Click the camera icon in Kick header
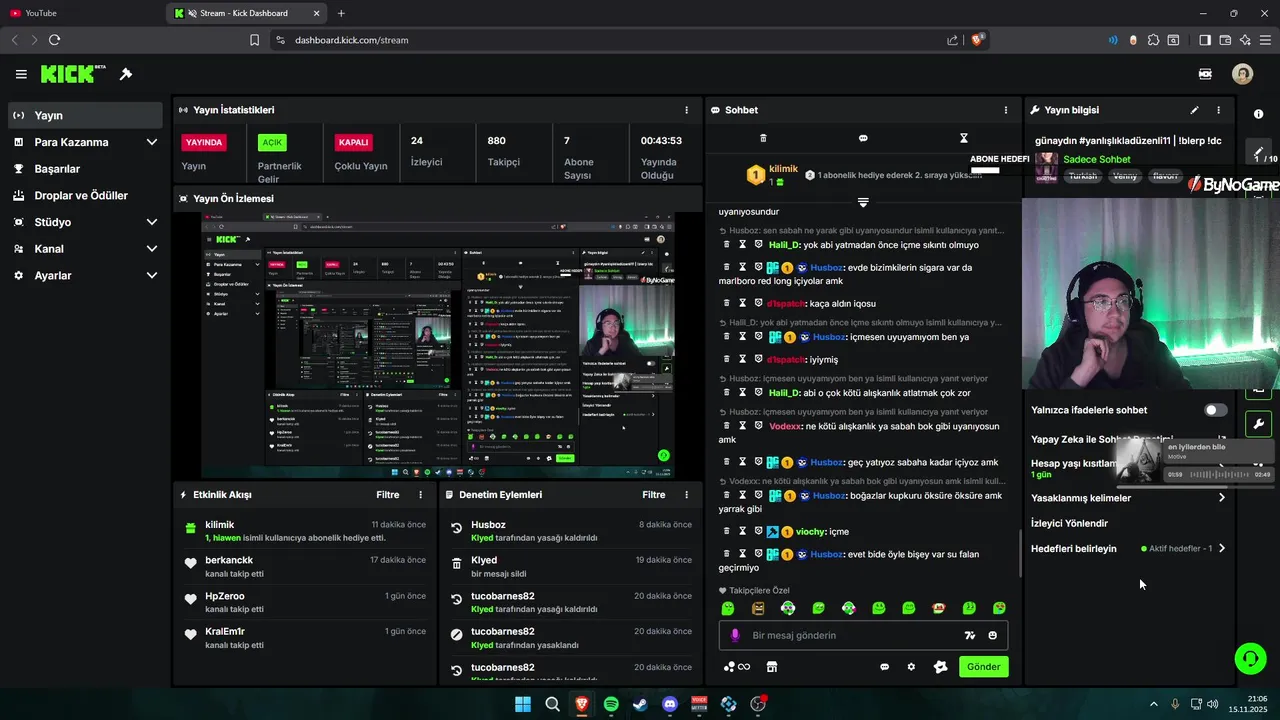 [x=1205, y=74]
